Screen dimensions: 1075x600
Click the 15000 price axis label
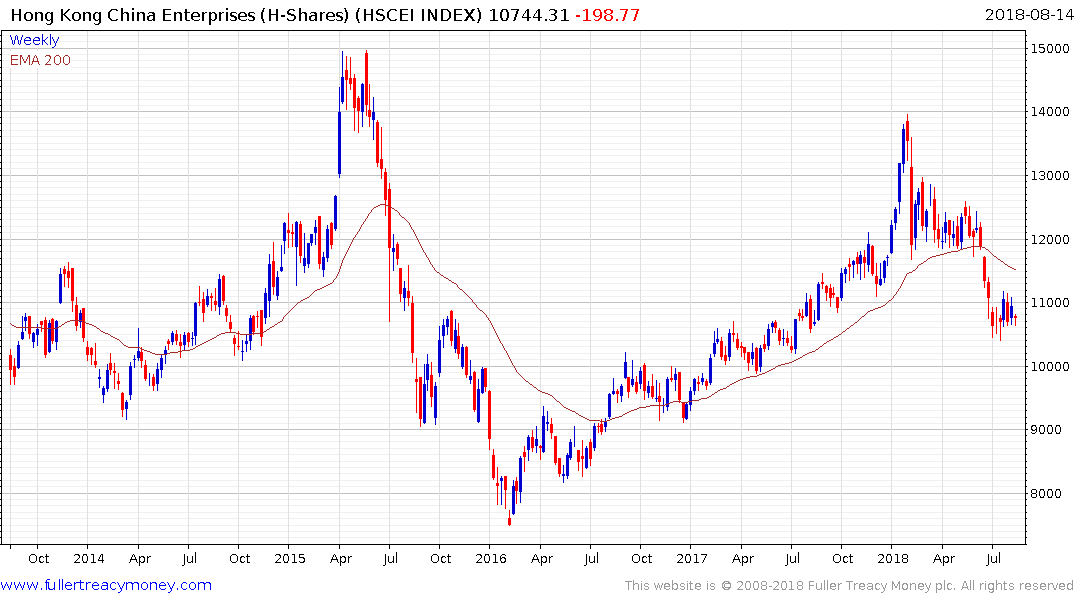pyautogui.click(x=1048, y=48)
